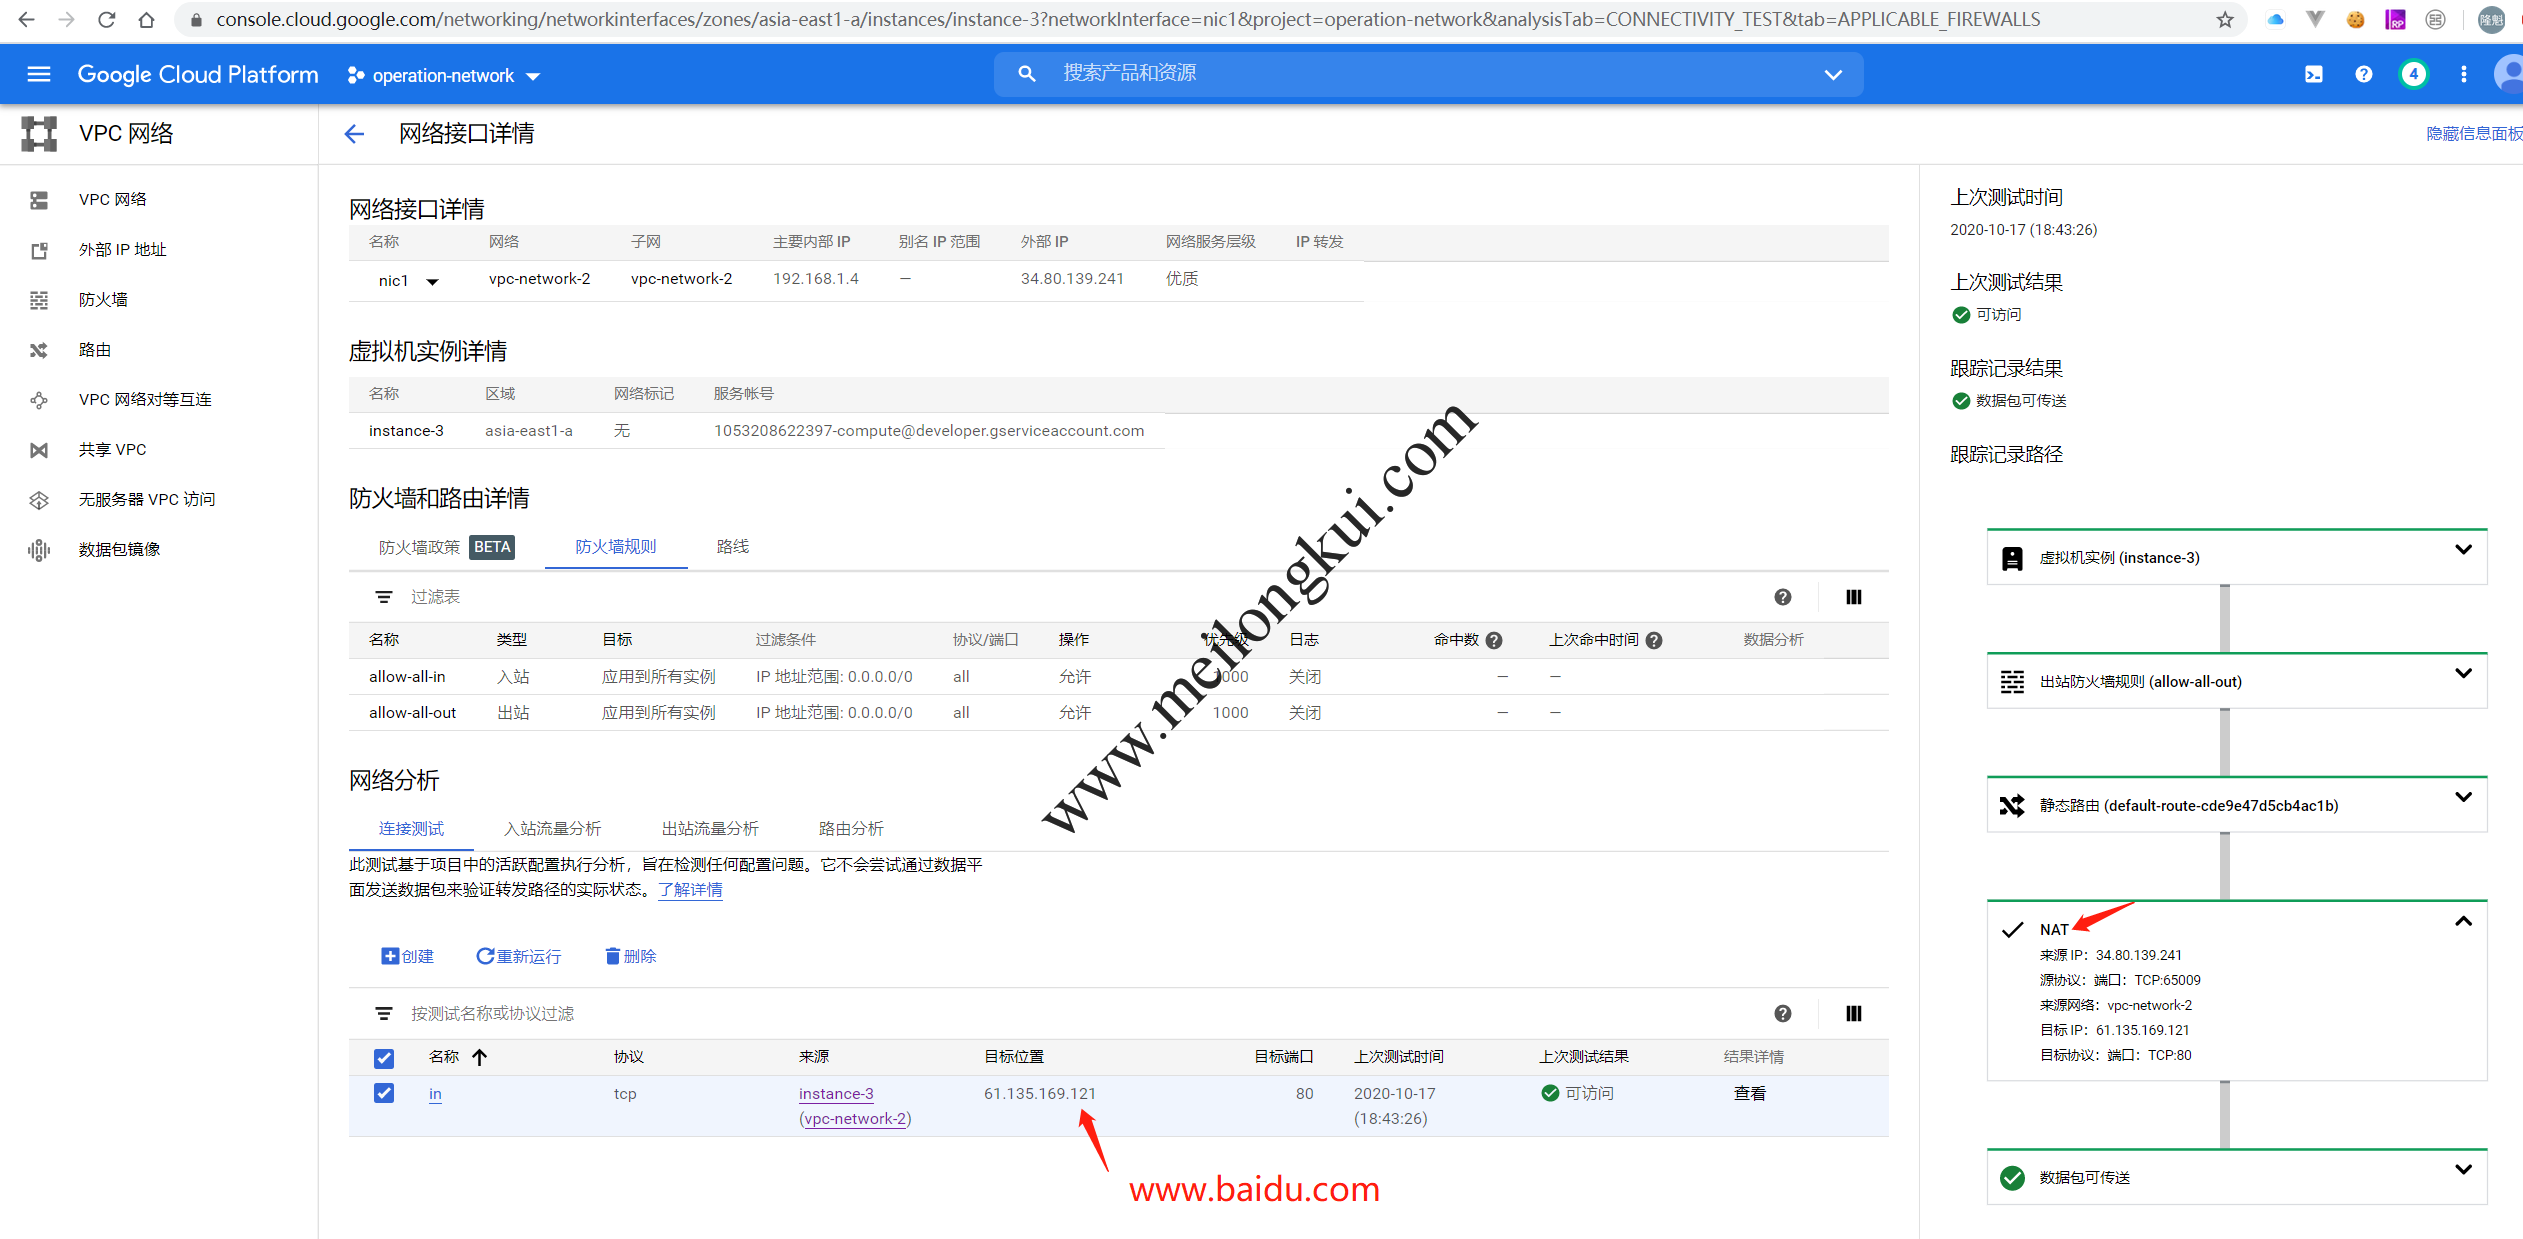
Task: Open vpc-network-2 link in tests row
Action: tap(855, 1118)
